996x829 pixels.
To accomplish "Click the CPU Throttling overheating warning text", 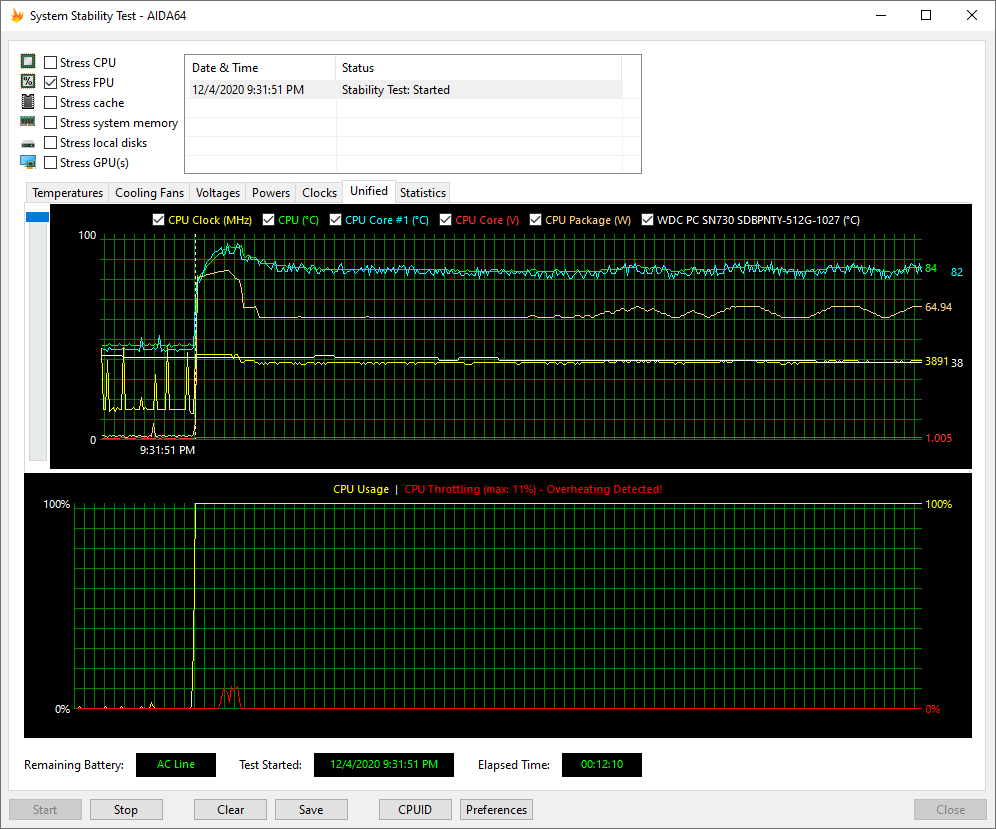I will pos(533,489).
